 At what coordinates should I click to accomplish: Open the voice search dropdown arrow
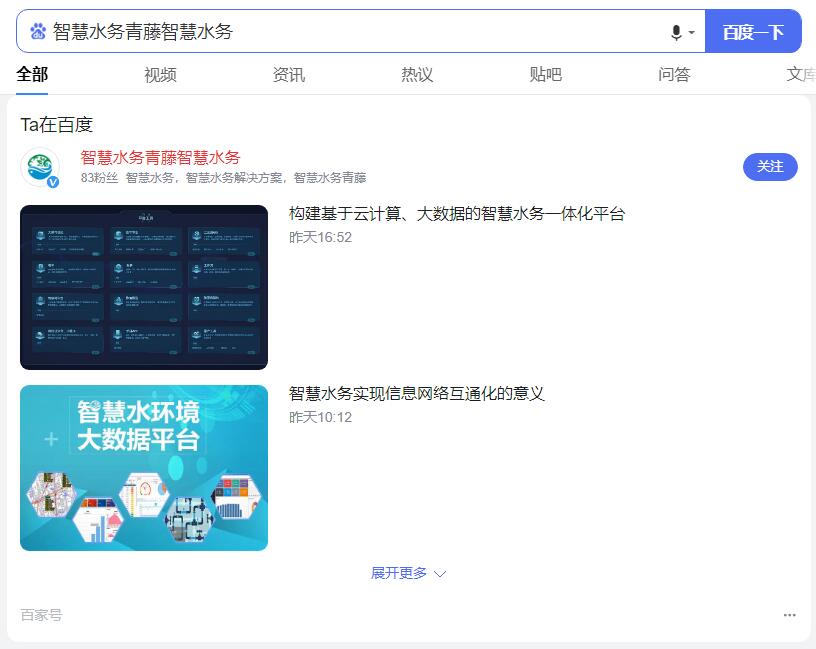692,32
